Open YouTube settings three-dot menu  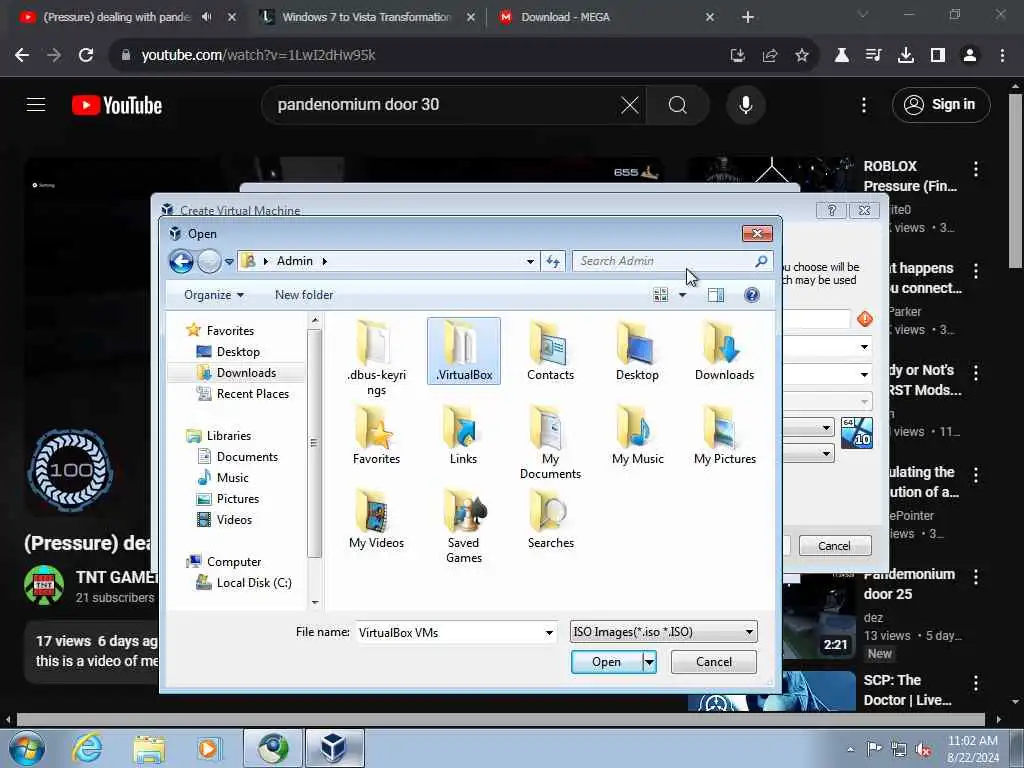[x=863, y=104]
